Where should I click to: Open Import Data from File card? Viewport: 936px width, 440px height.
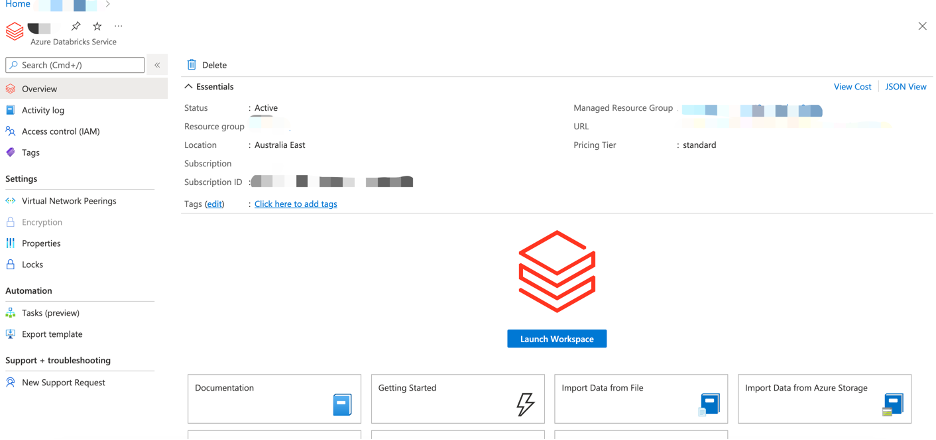tap(641, 399)
